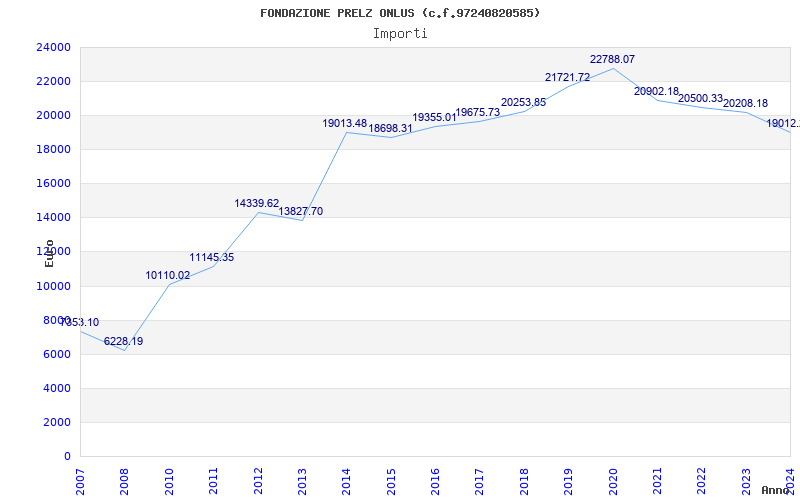
Task: Click data label 22788.07
Action: (612, 59)
